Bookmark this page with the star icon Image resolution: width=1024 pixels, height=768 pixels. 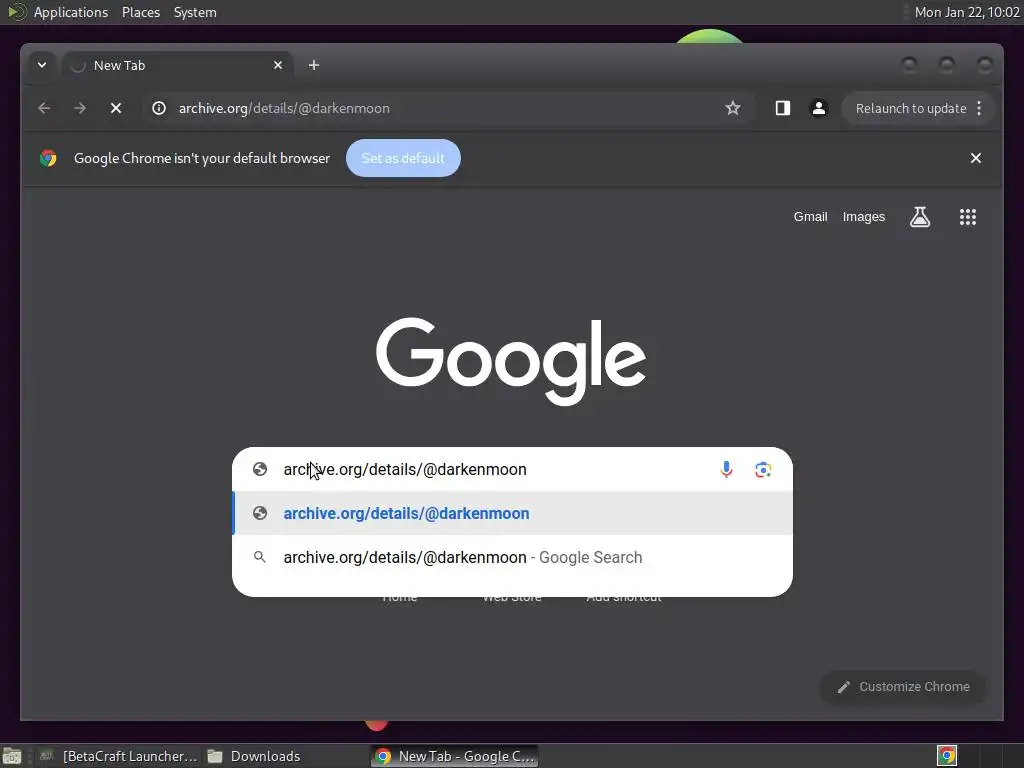click(733, 108)
